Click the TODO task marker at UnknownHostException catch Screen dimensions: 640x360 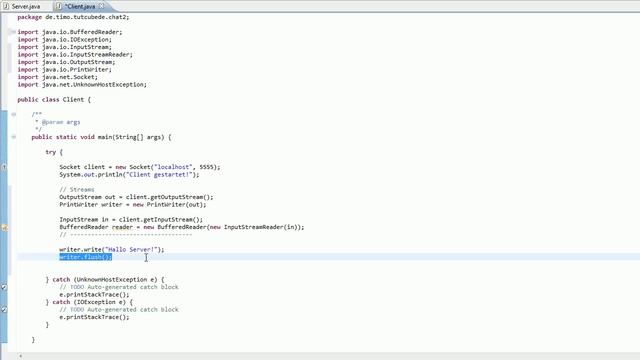point(4,287)
